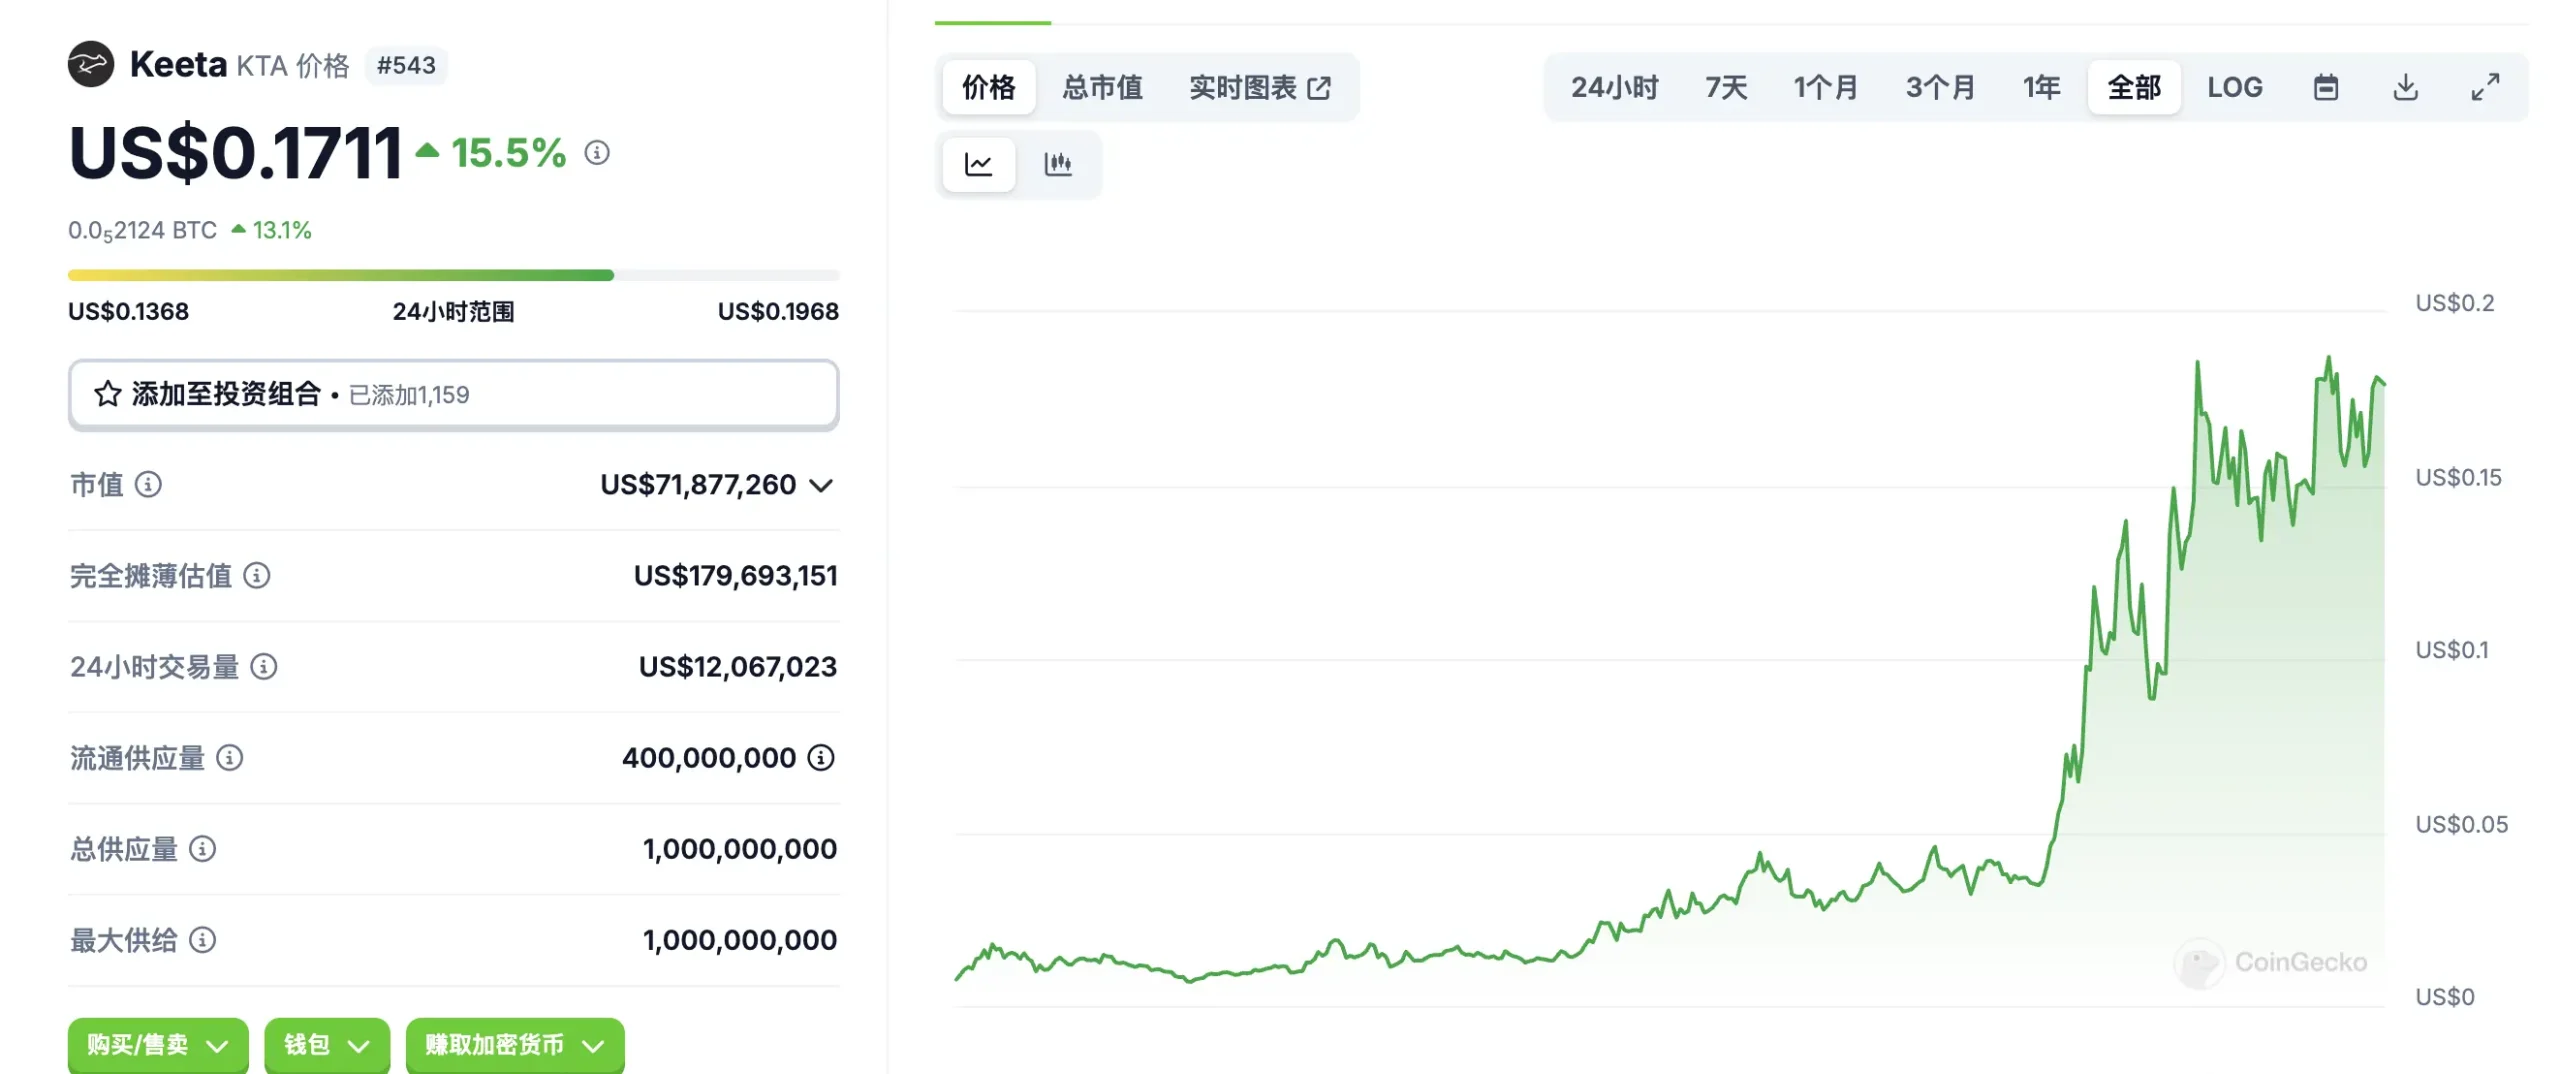Image resolution: width=2560 pixels, height=1074 pixels.
Task: Select the line chart icon
Action: 977,164
